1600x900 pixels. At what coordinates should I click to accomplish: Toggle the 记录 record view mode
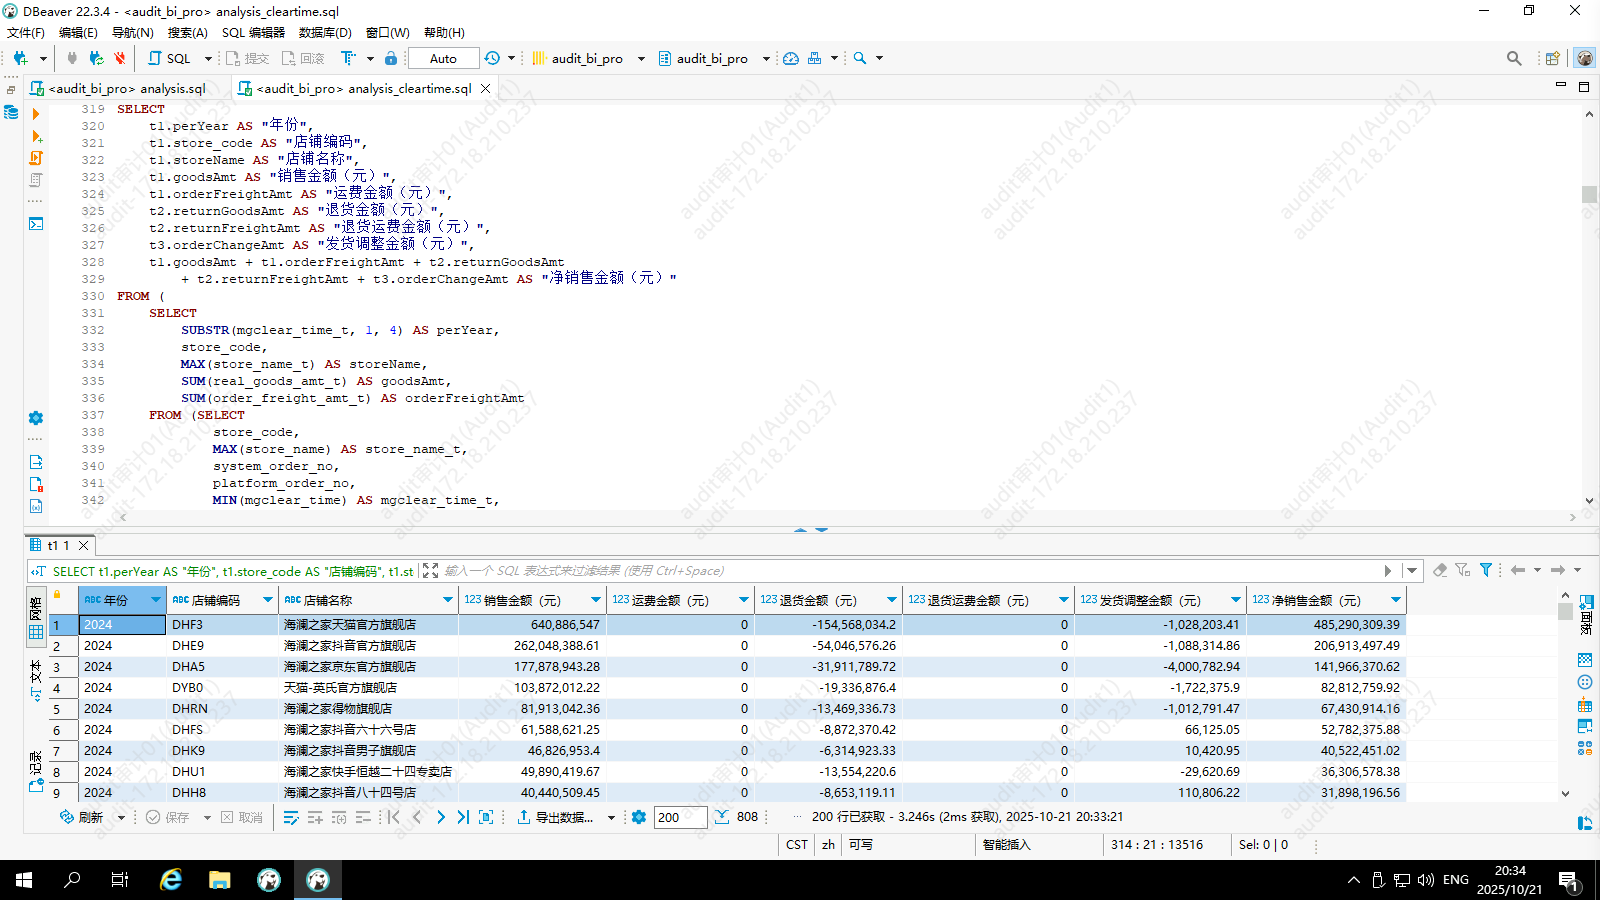point(36,772)
